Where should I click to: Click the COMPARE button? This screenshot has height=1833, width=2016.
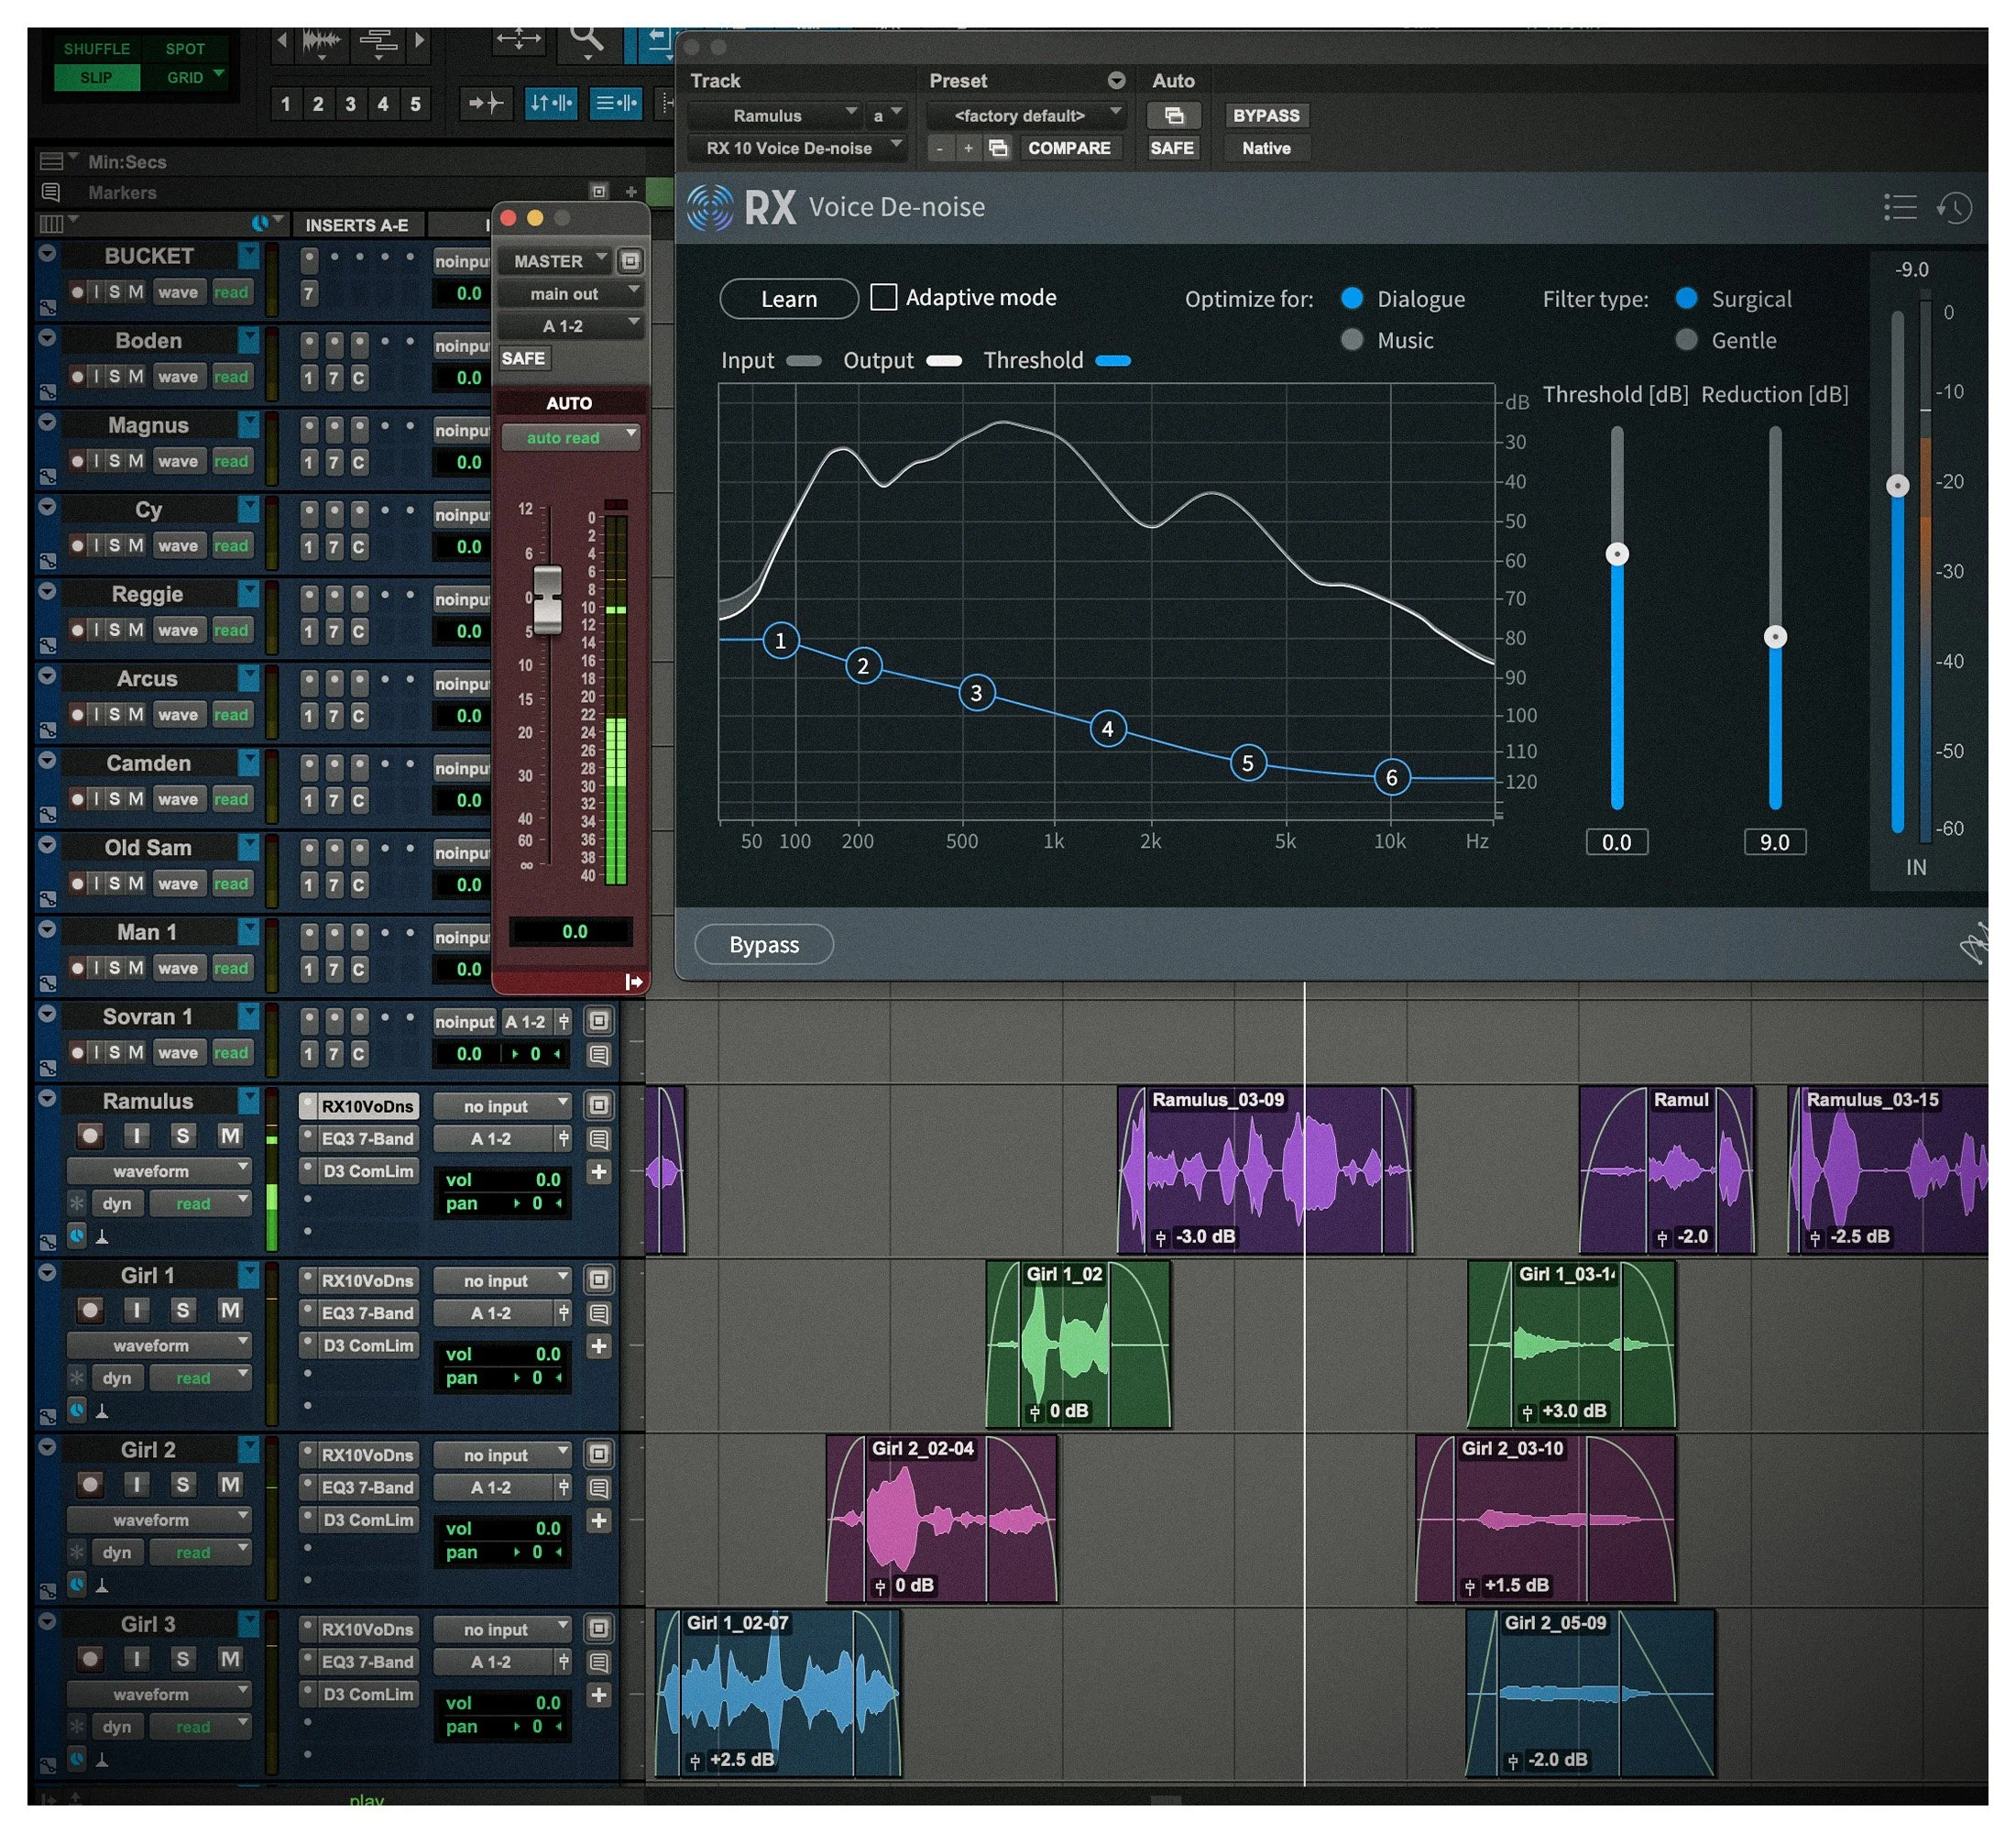click(x=1069, y=148)
